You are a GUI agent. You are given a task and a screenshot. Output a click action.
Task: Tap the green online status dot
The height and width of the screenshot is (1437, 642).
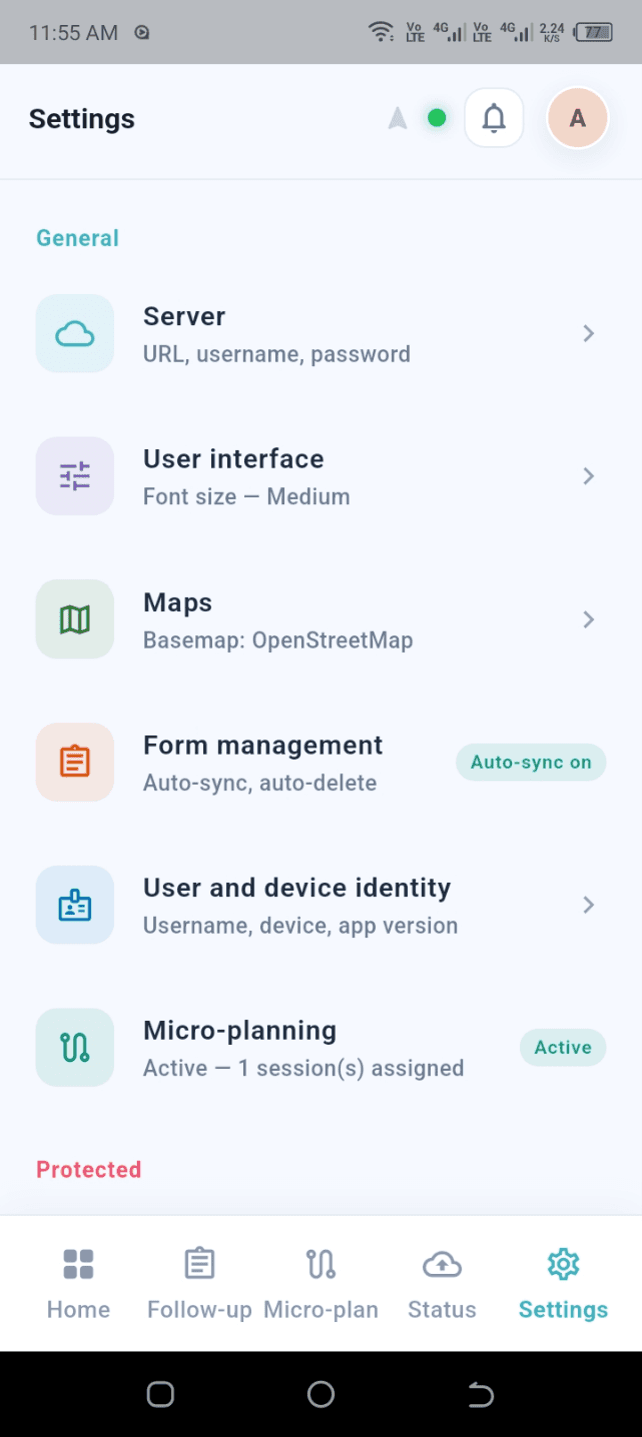coord(437,118)
